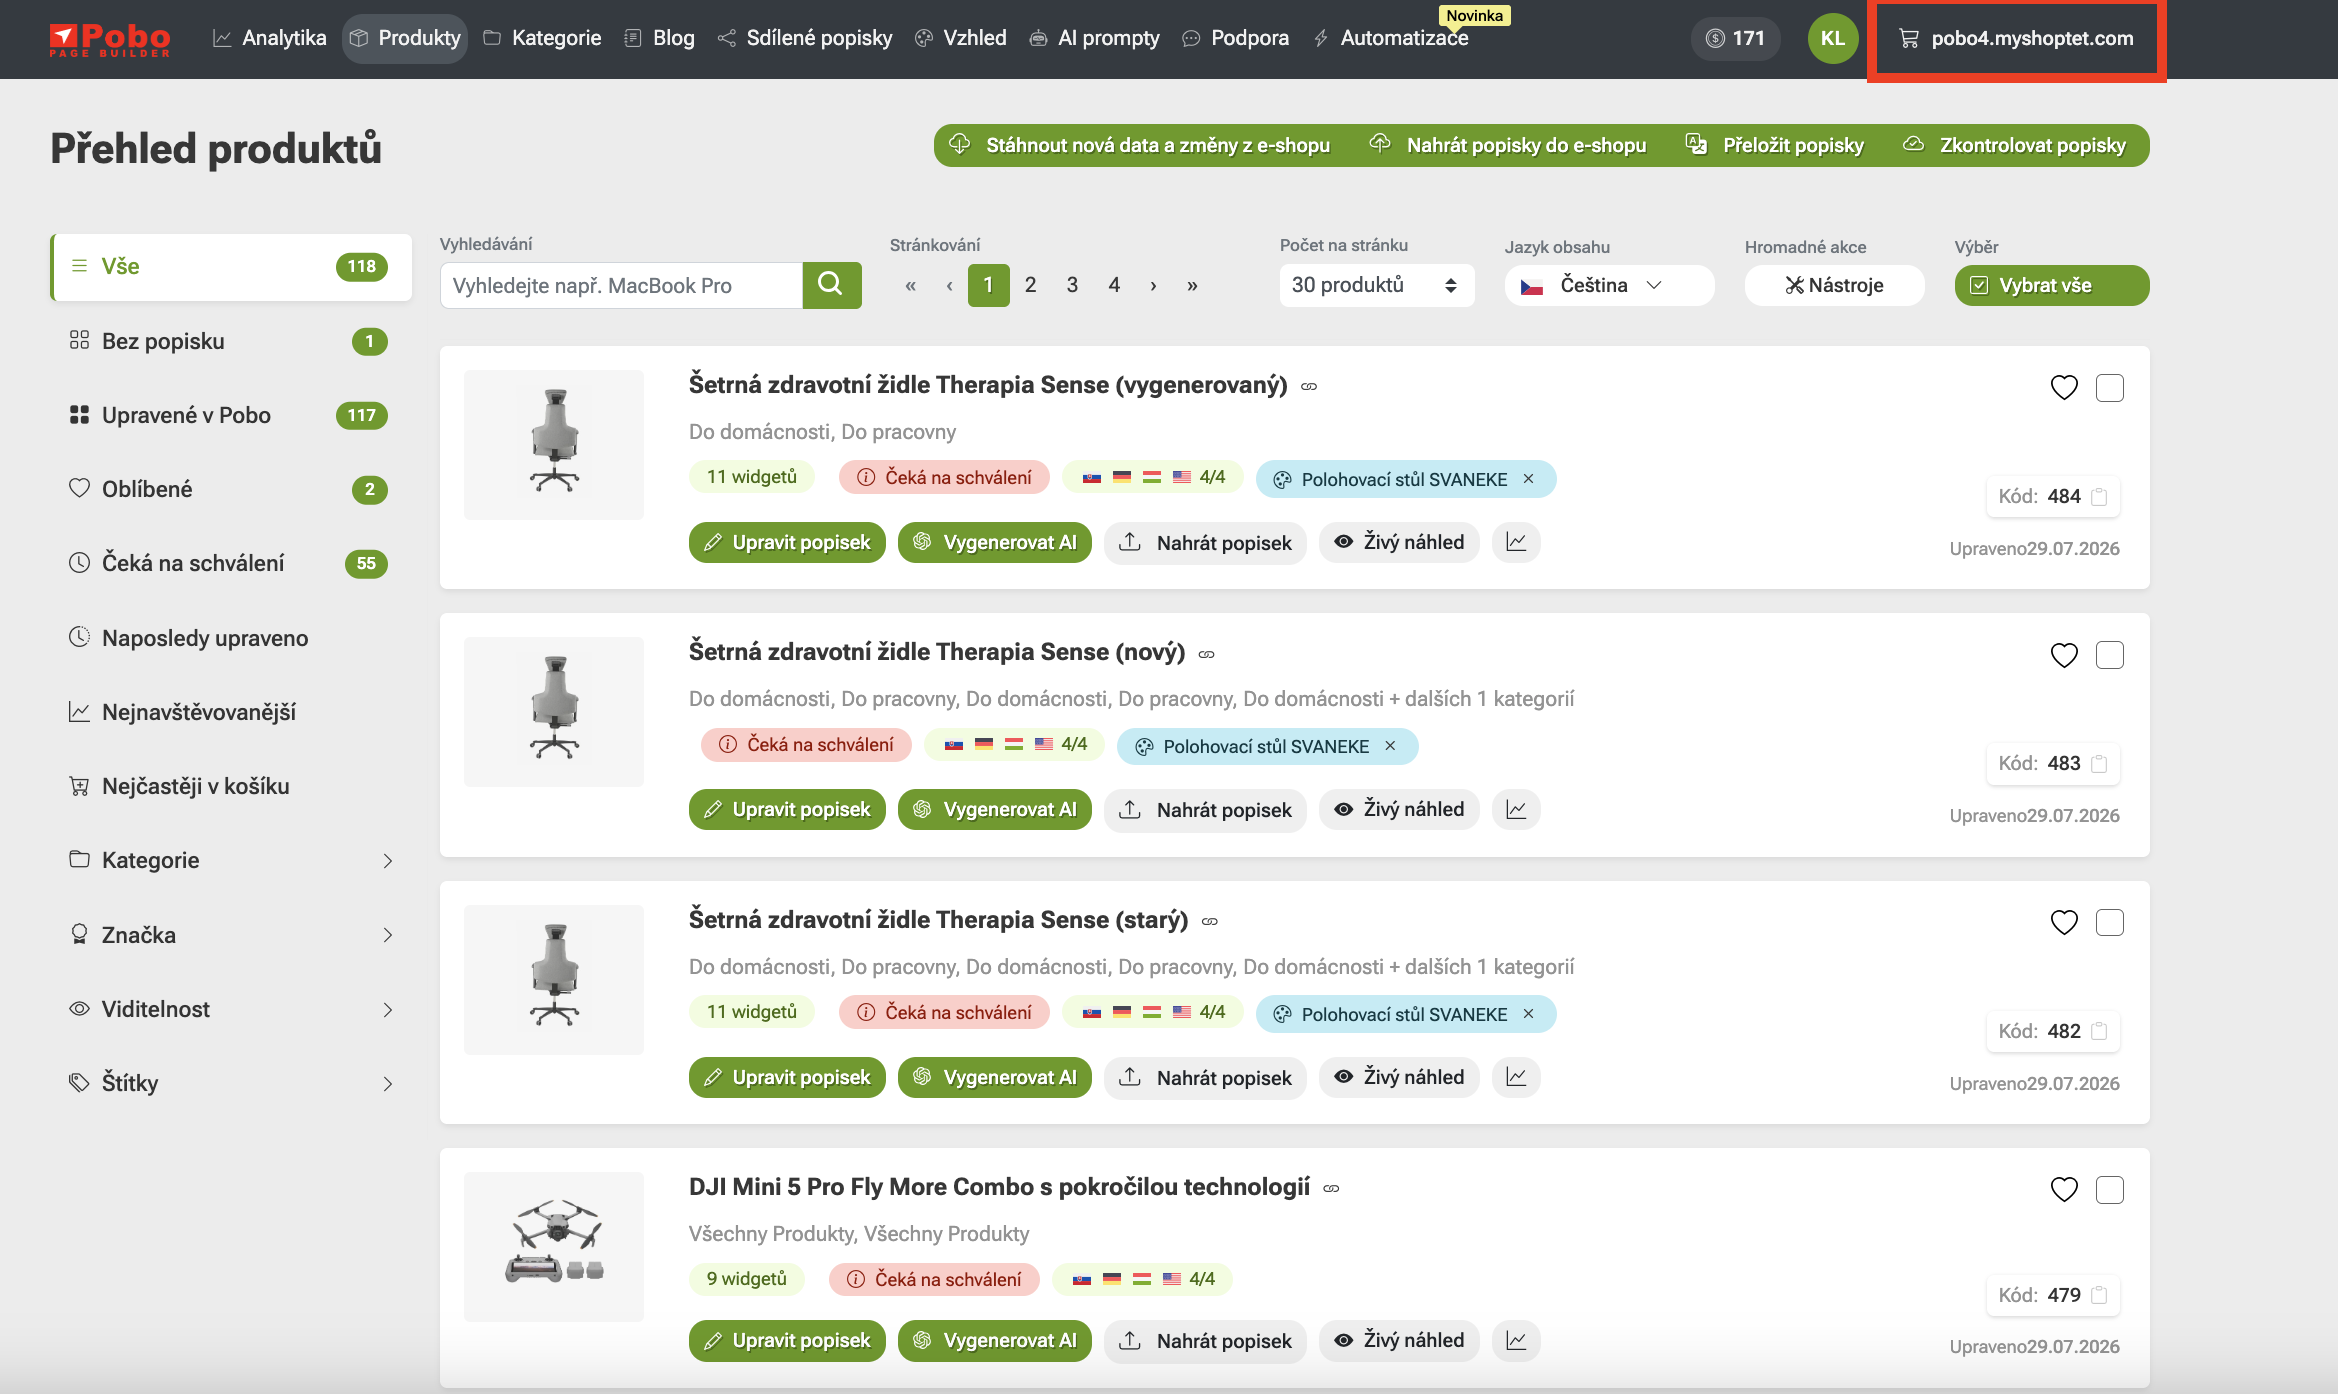The height and width of the screenshot is (1394, 2338).
Task: Go to pagination page 3
Action: 1072,285
